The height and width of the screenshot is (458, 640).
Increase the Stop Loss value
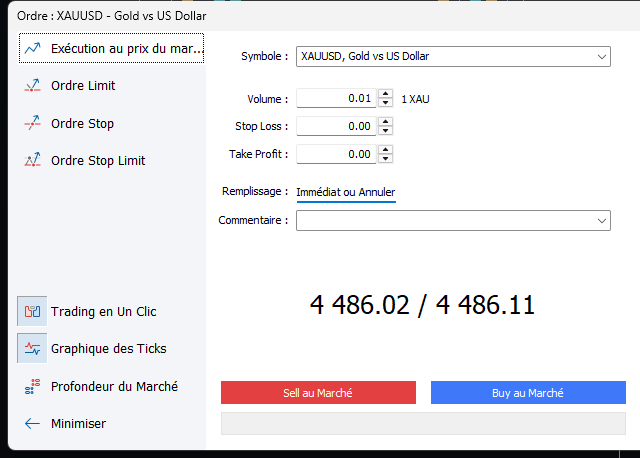click(385, 122)
